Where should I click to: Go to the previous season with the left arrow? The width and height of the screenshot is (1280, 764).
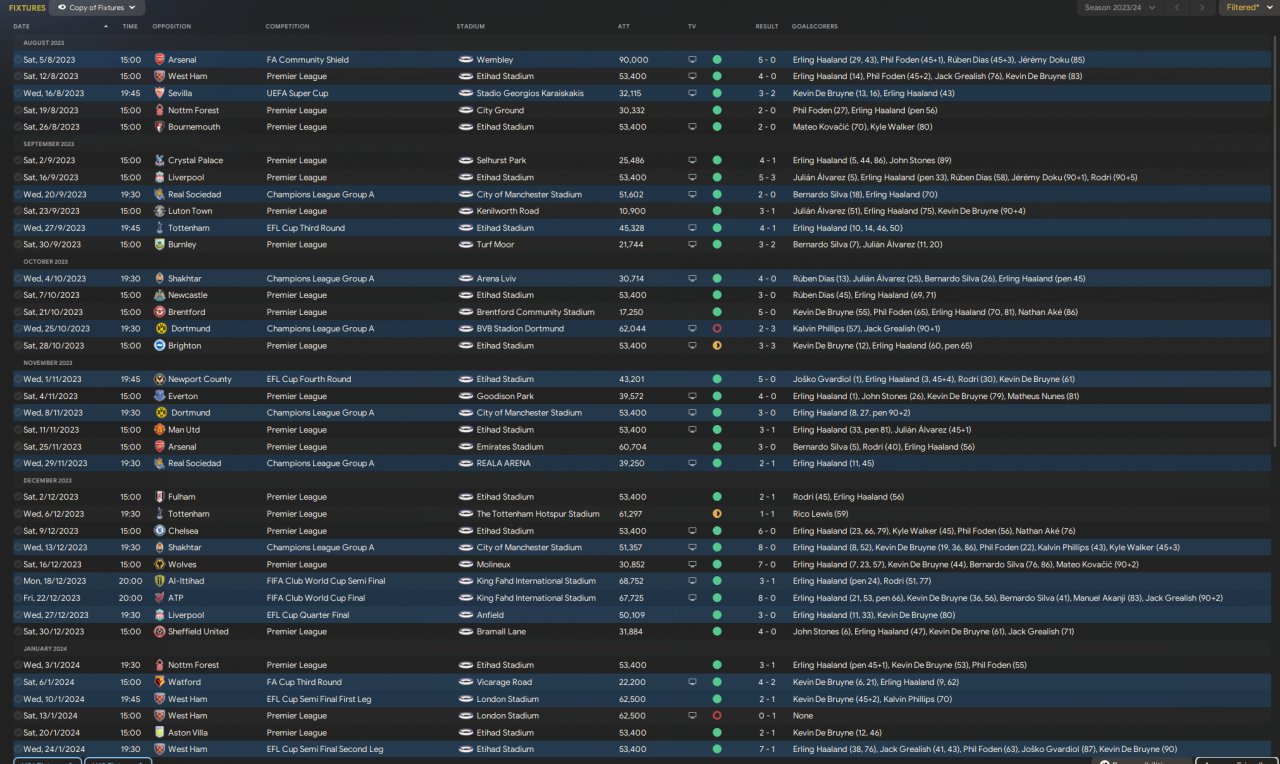pyautogui.click(x=1176, y=8)
